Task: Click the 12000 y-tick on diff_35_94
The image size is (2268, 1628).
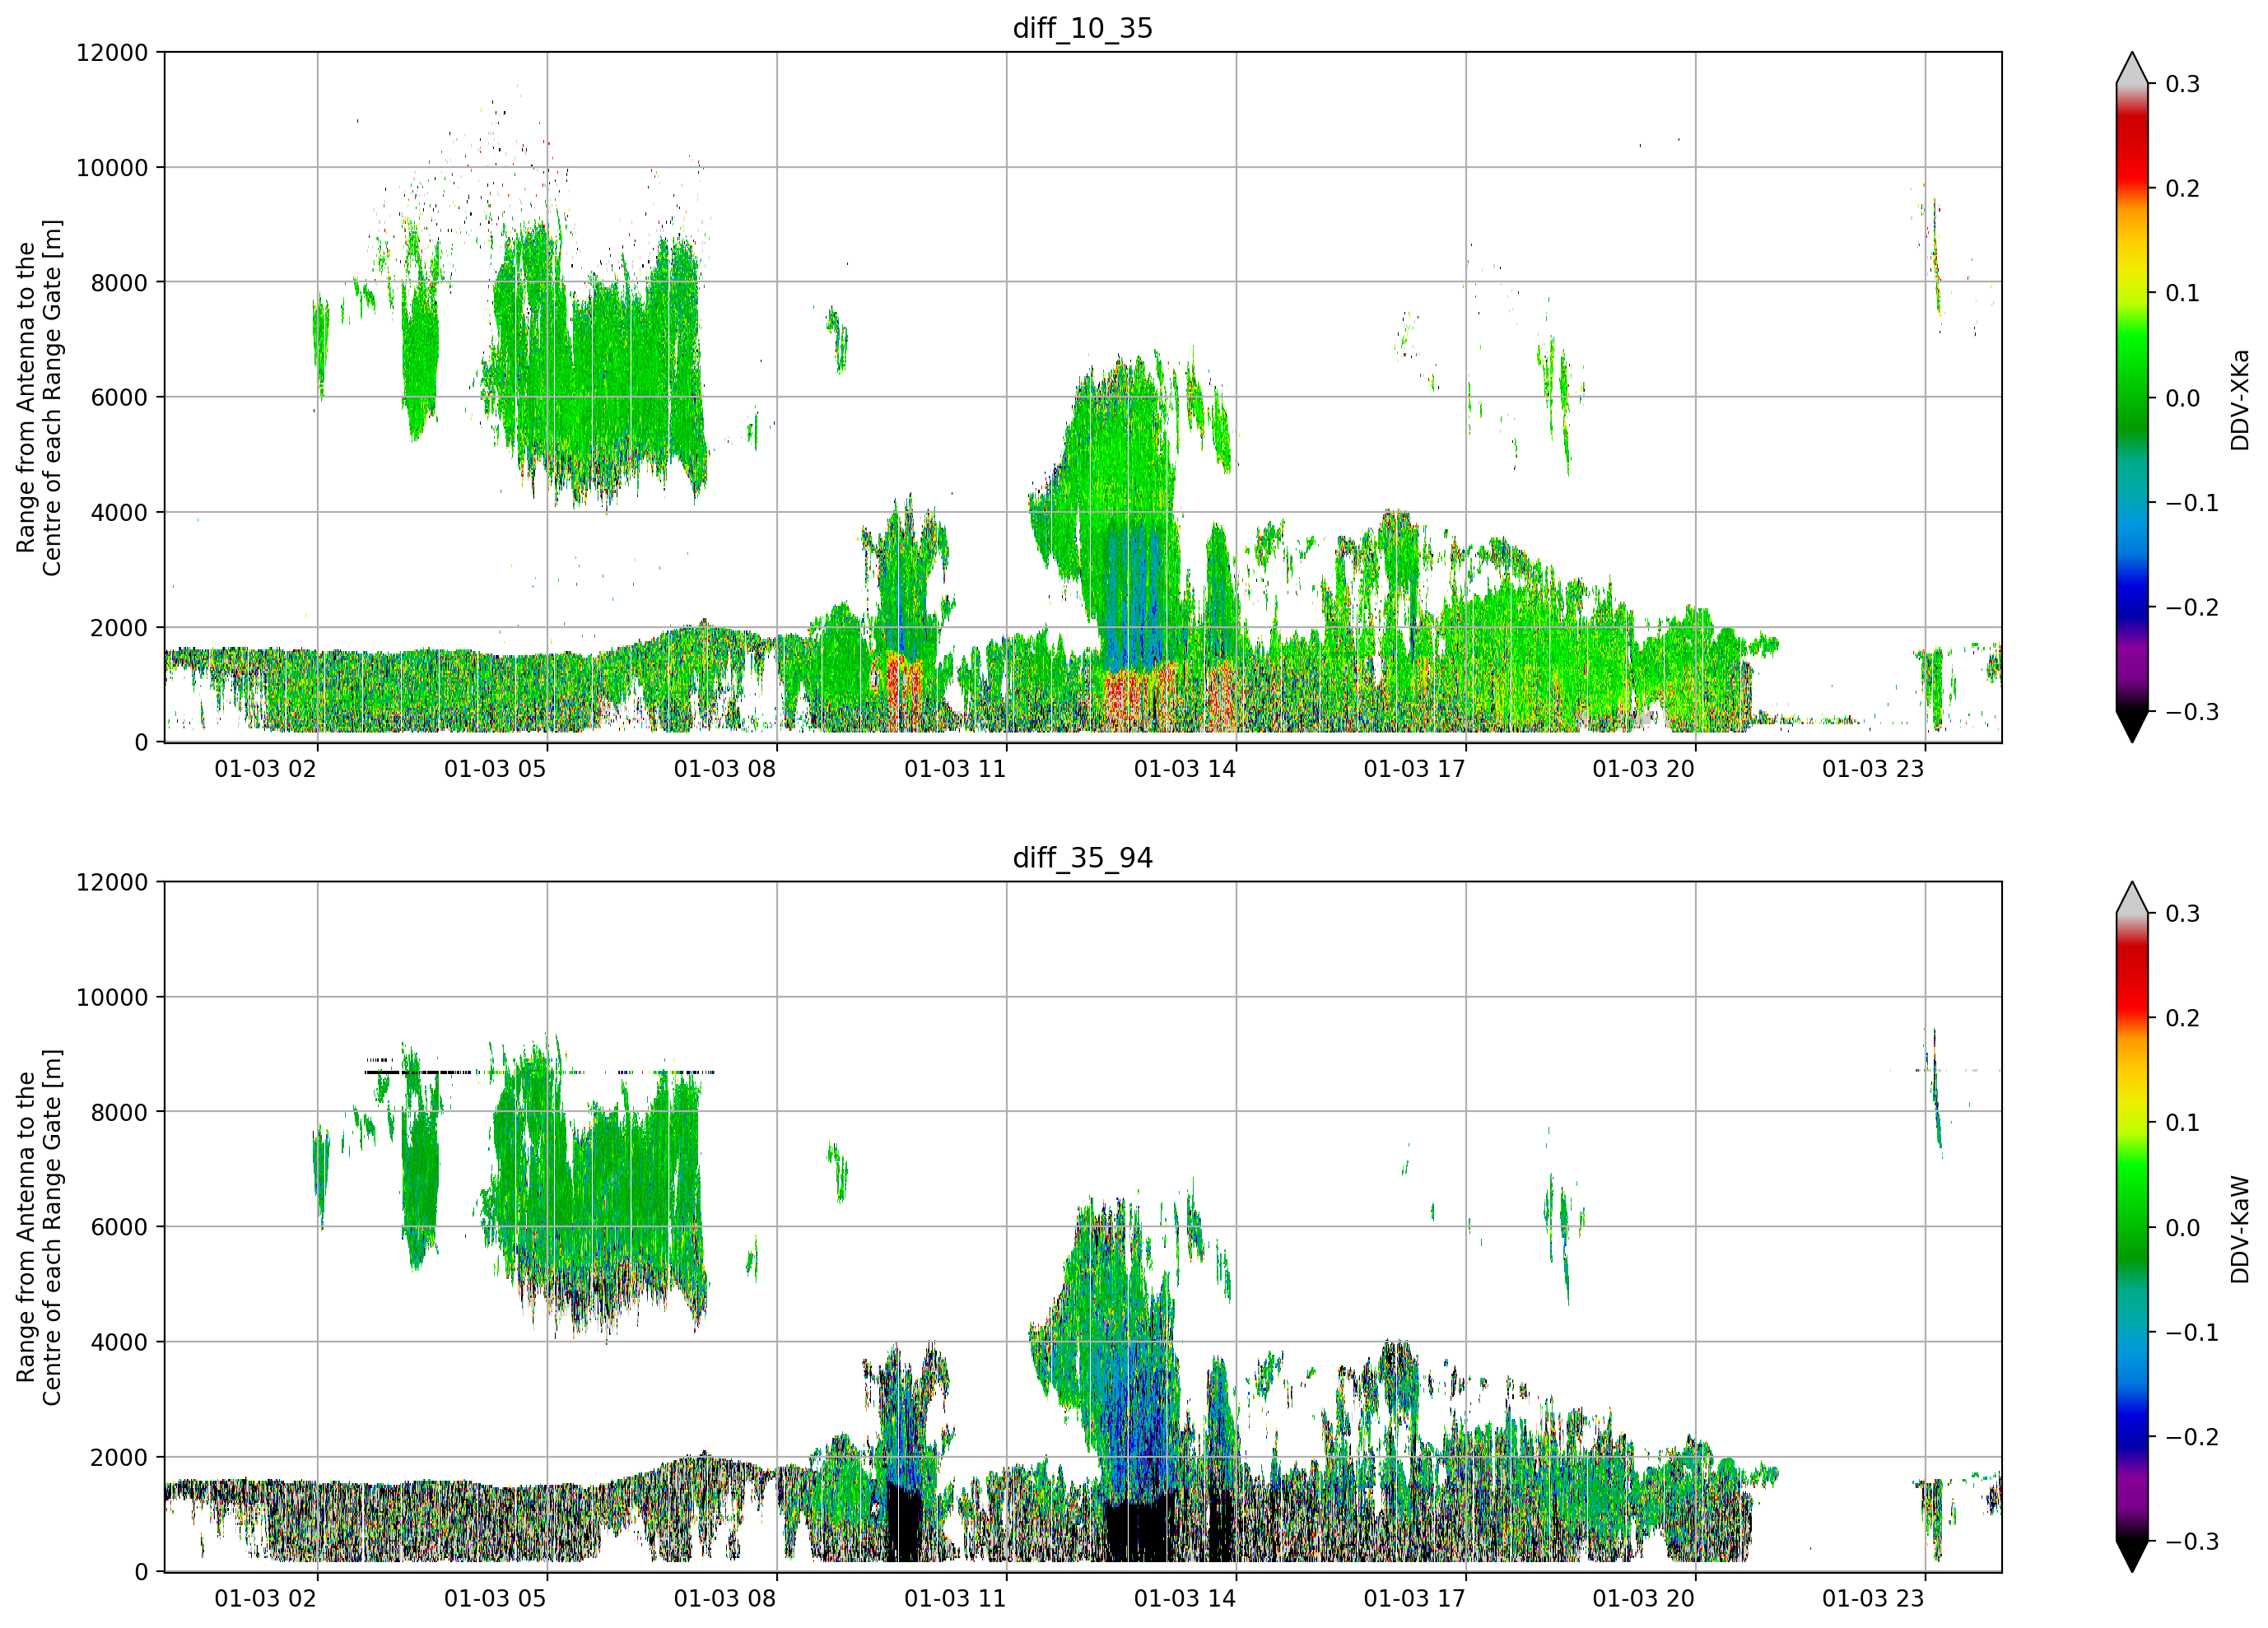Action: point(112,882)
